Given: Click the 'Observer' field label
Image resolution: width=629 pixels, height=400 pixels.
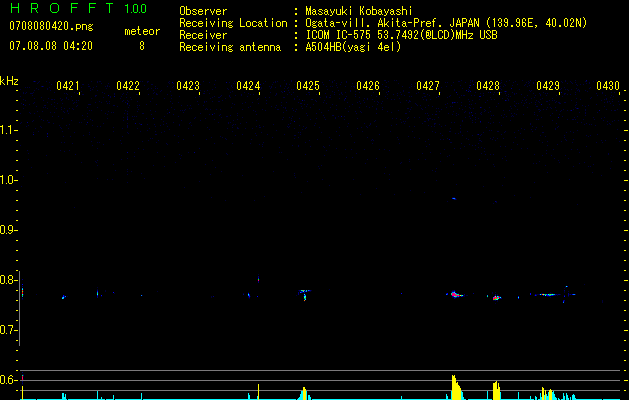Looking at the screenshot, I should coord(203,11).
